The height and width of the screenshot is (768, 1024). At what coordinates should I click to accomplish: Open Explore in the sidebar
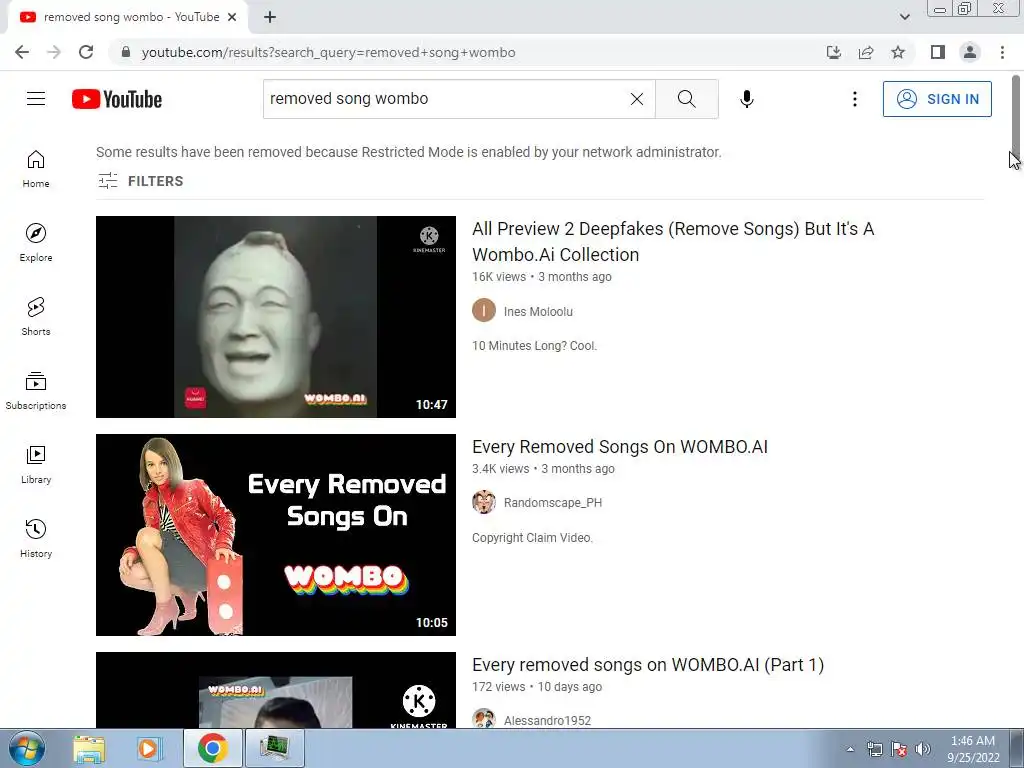36,243
